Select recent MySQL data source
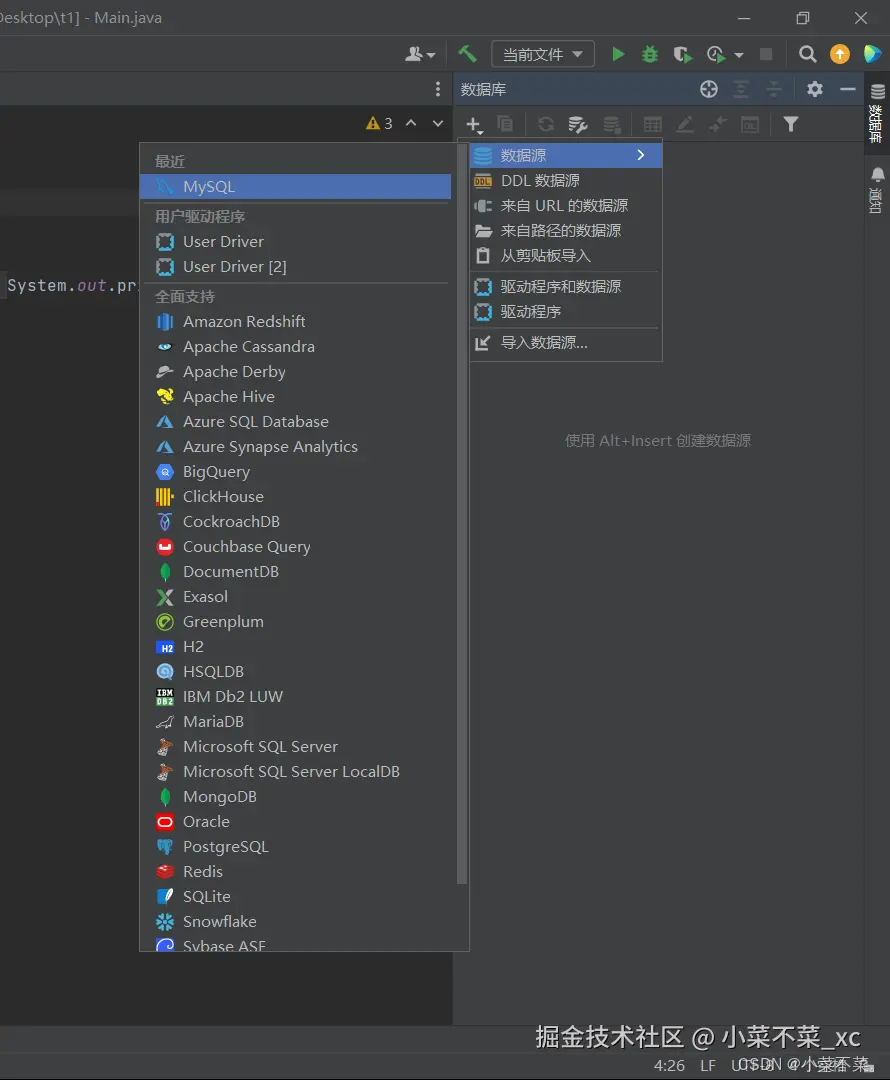890x1080 pixels. [296, 187]
